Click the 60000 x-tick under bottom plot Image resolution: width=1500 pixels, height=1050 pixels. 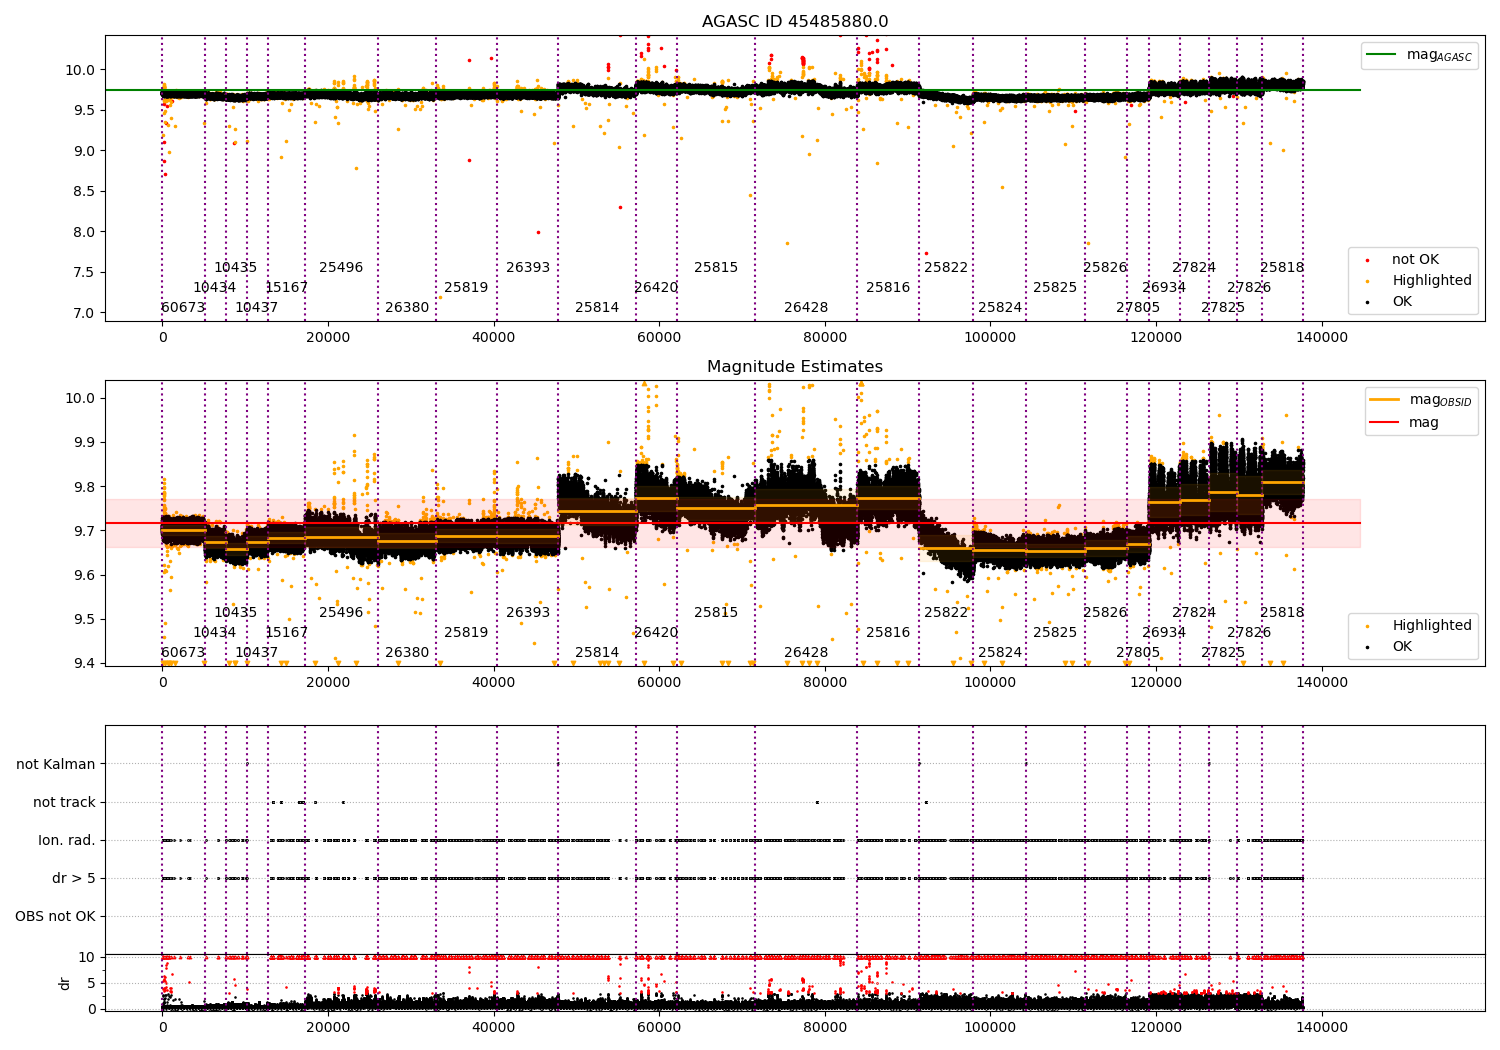coord(659,1028)
